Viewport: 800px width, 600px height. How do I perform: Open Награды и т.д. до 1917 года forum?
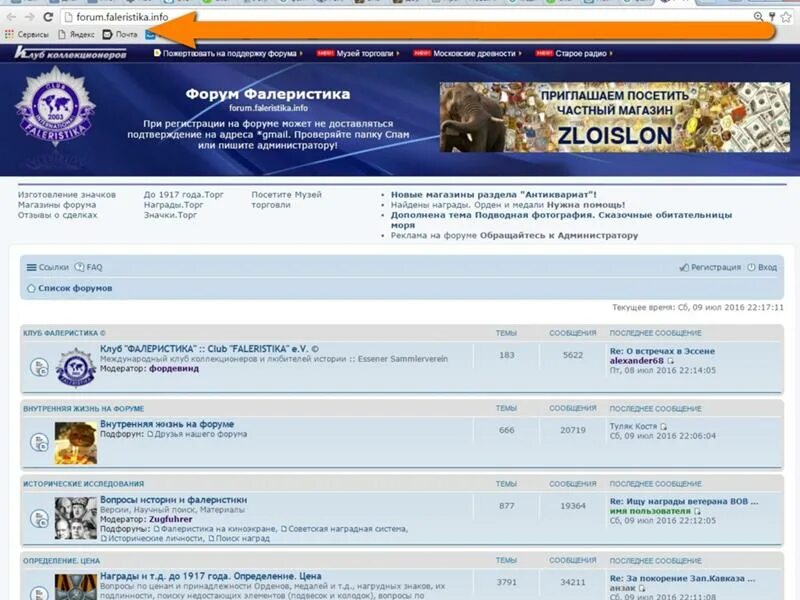point(211,576)
